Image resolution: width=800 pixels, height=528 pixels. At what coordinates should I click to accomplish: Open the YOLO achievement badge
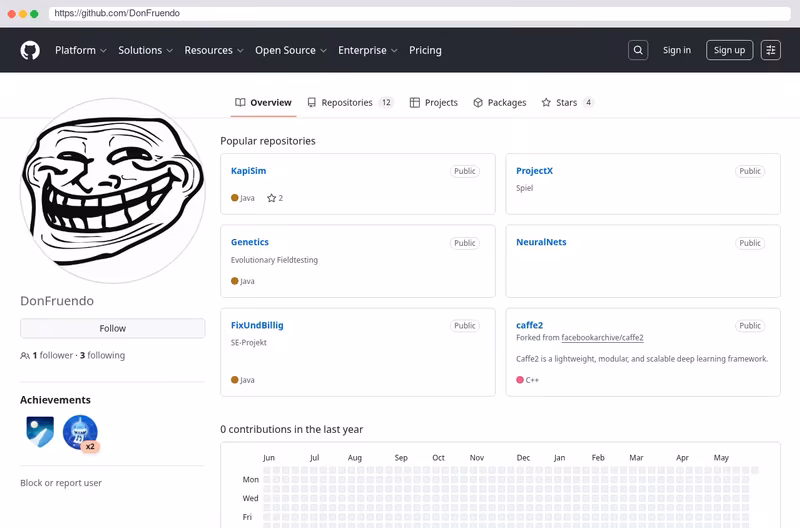40,432
